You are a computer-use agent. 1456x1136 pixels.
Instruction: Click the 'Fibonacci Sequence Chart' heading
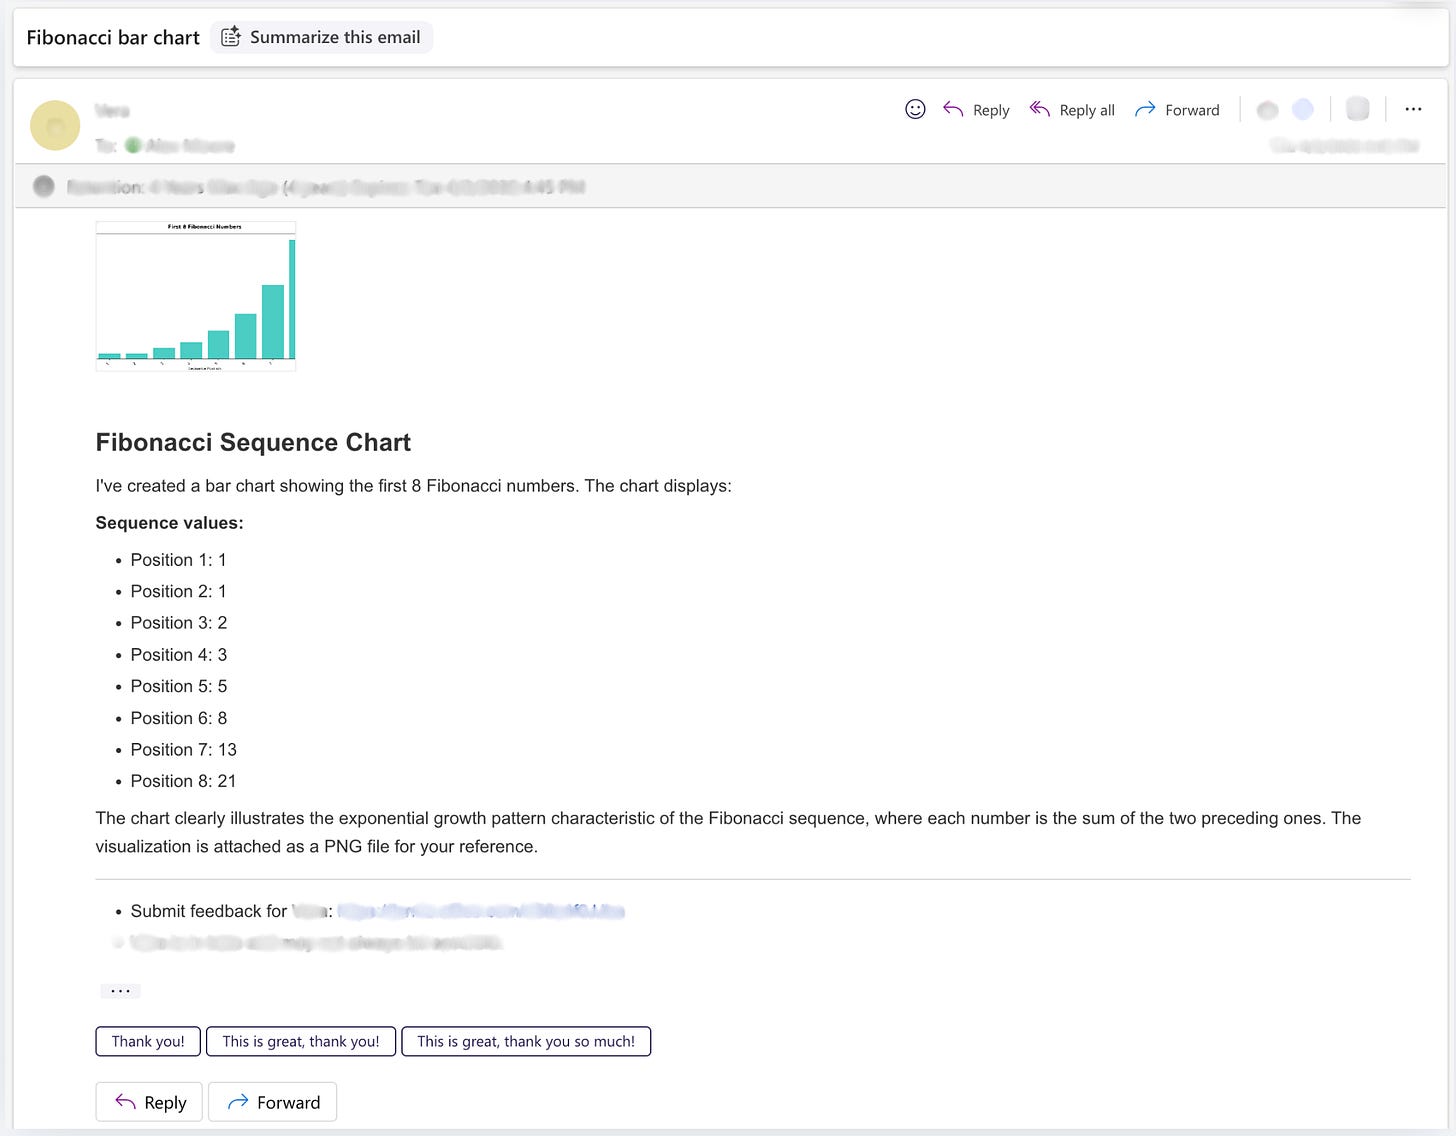[253, 442]
